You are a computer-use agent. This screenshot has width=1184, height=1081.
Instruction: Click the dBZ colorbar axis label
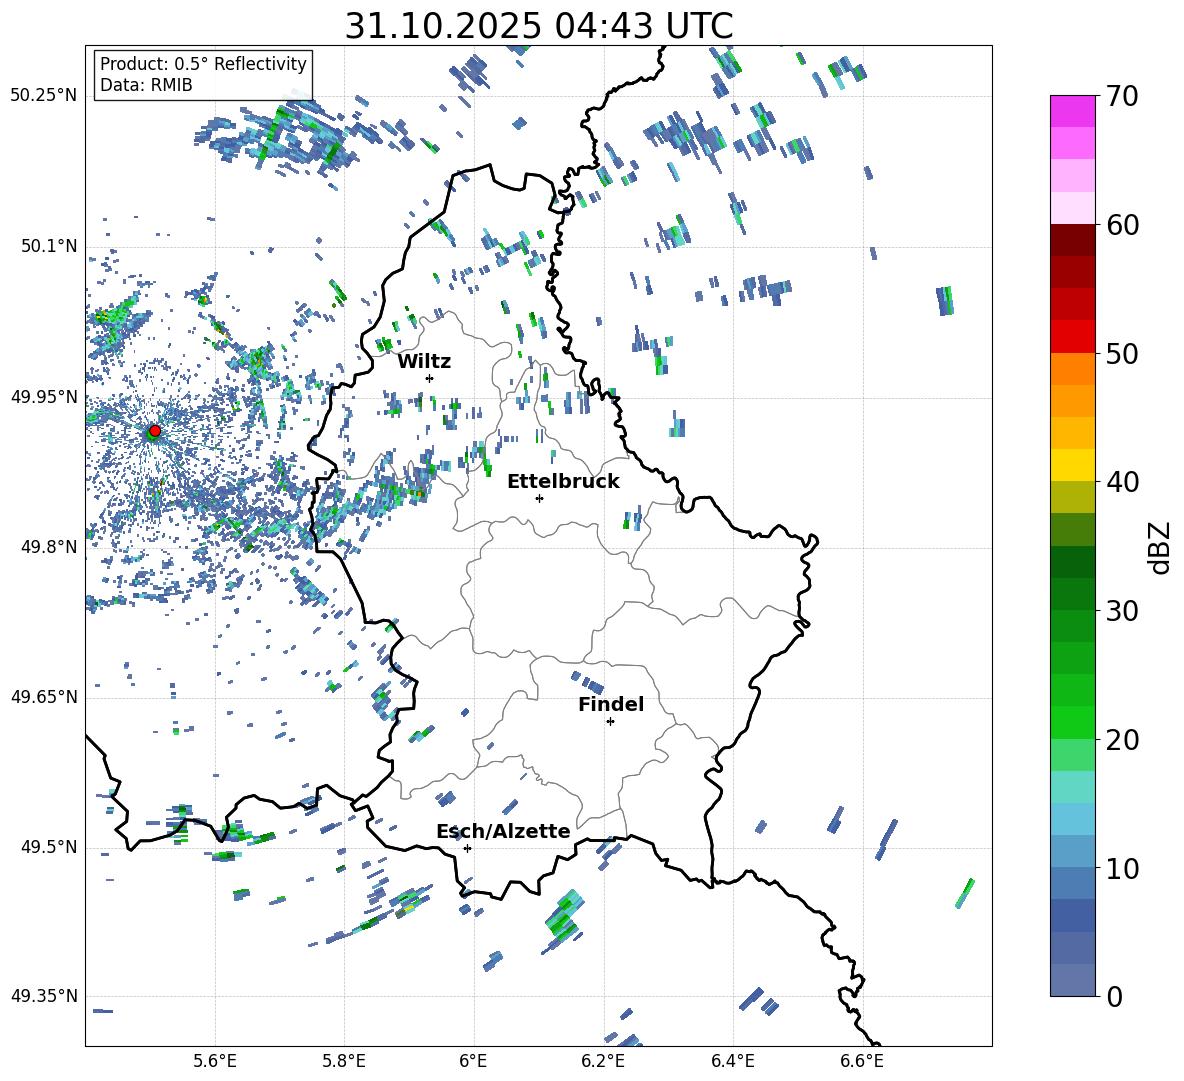tap(1159, 547)
